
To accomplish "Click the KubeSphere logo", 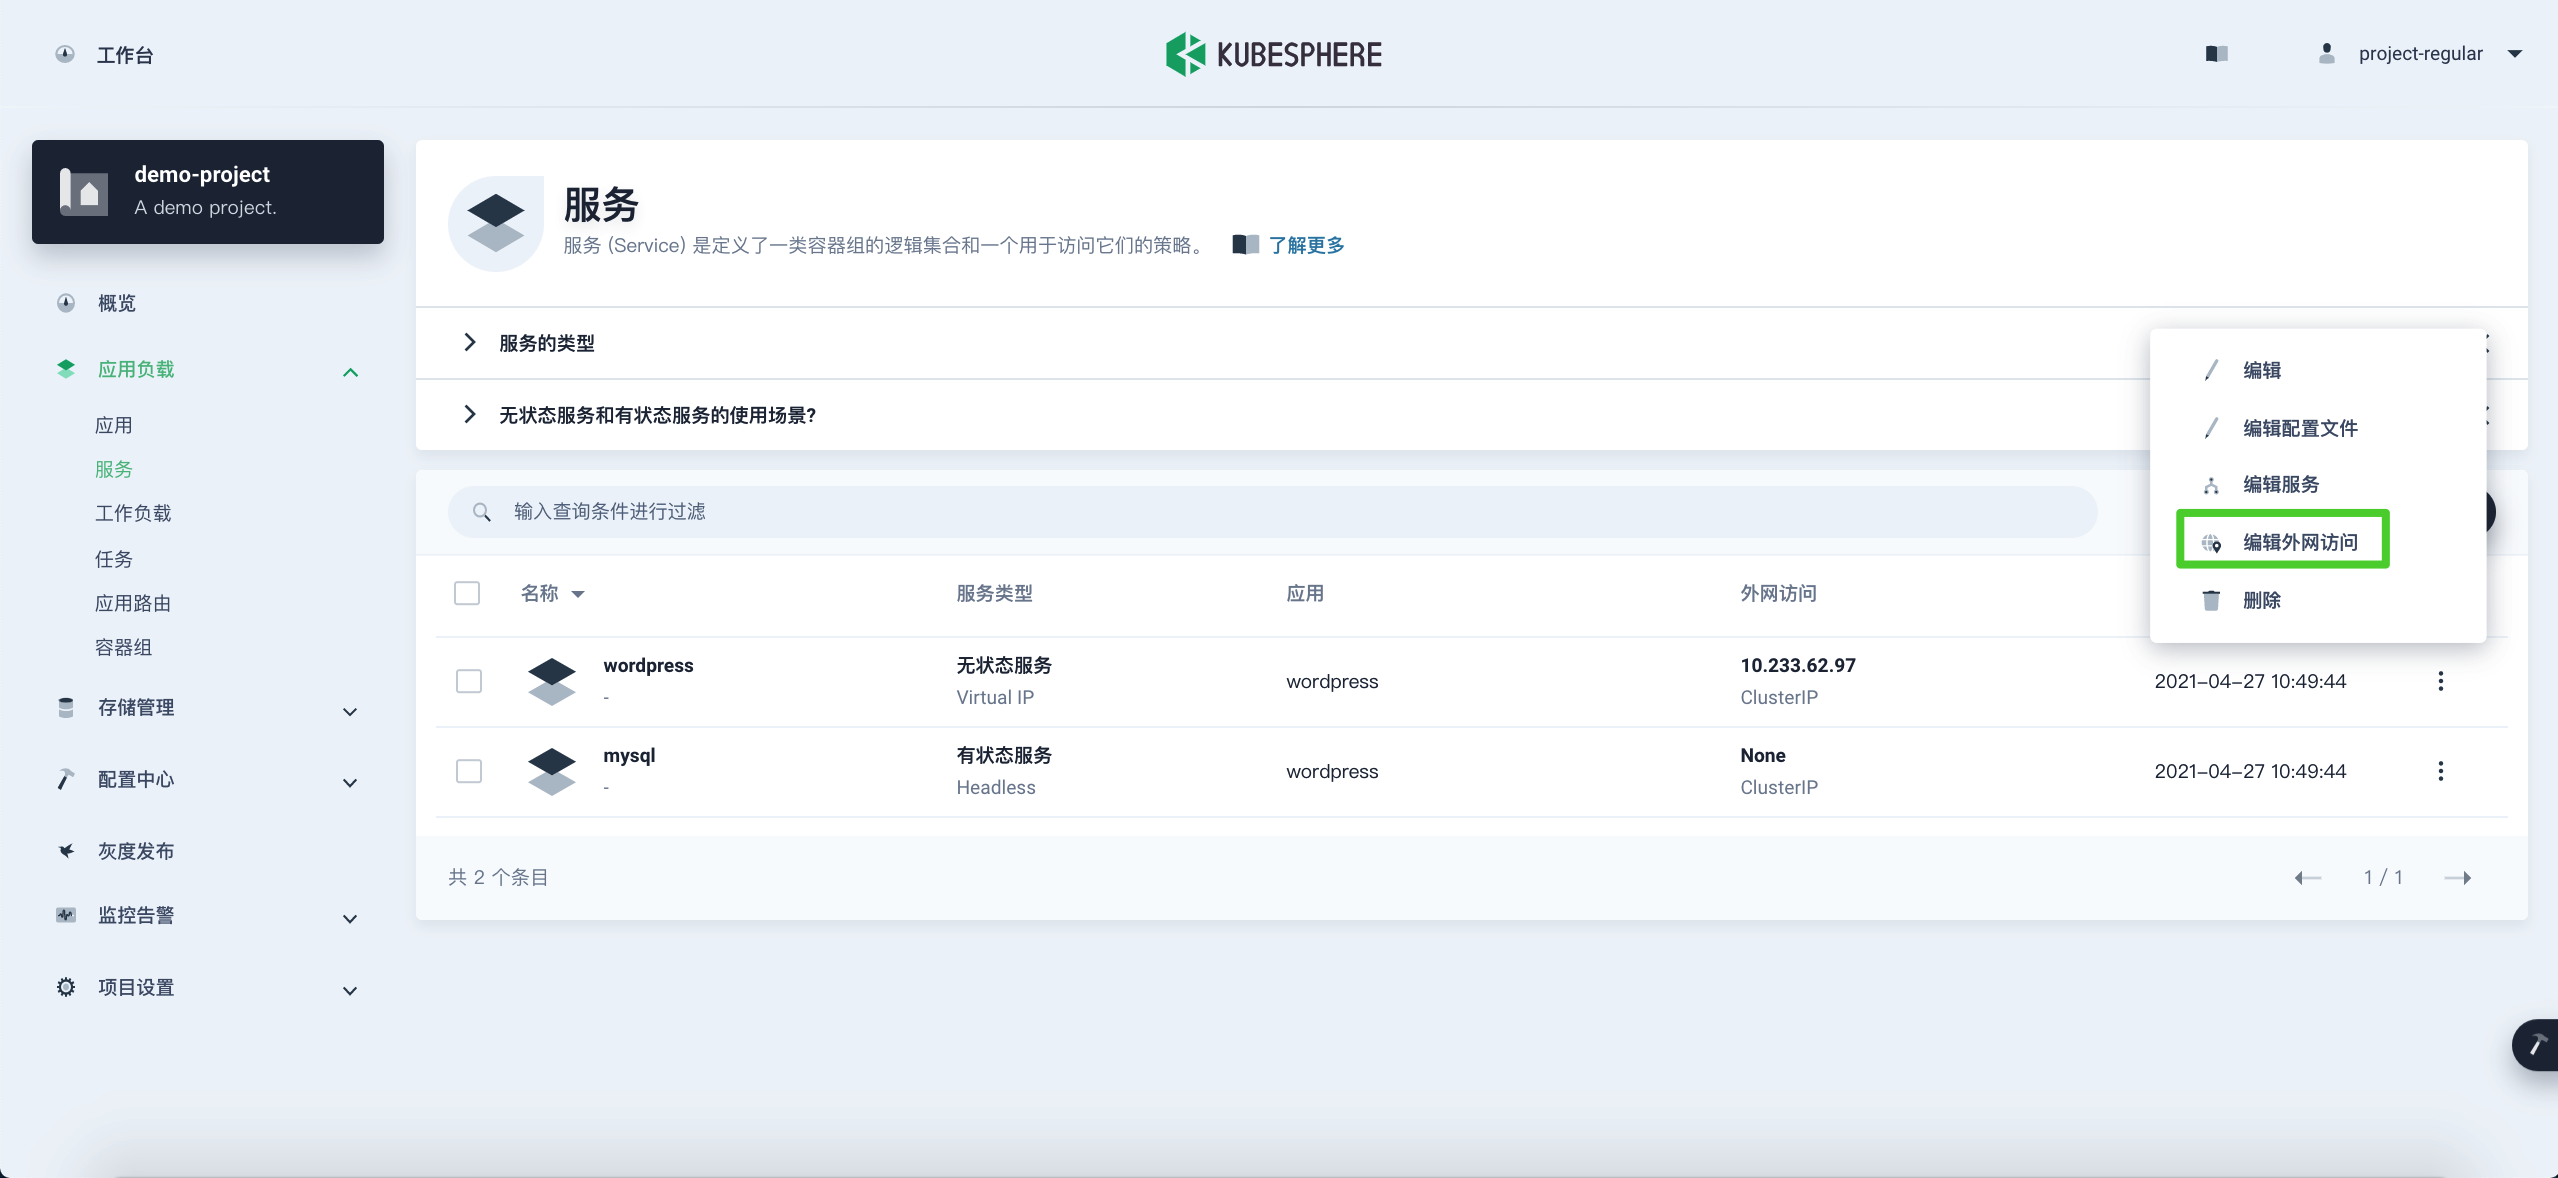I will coord(1273,54).
